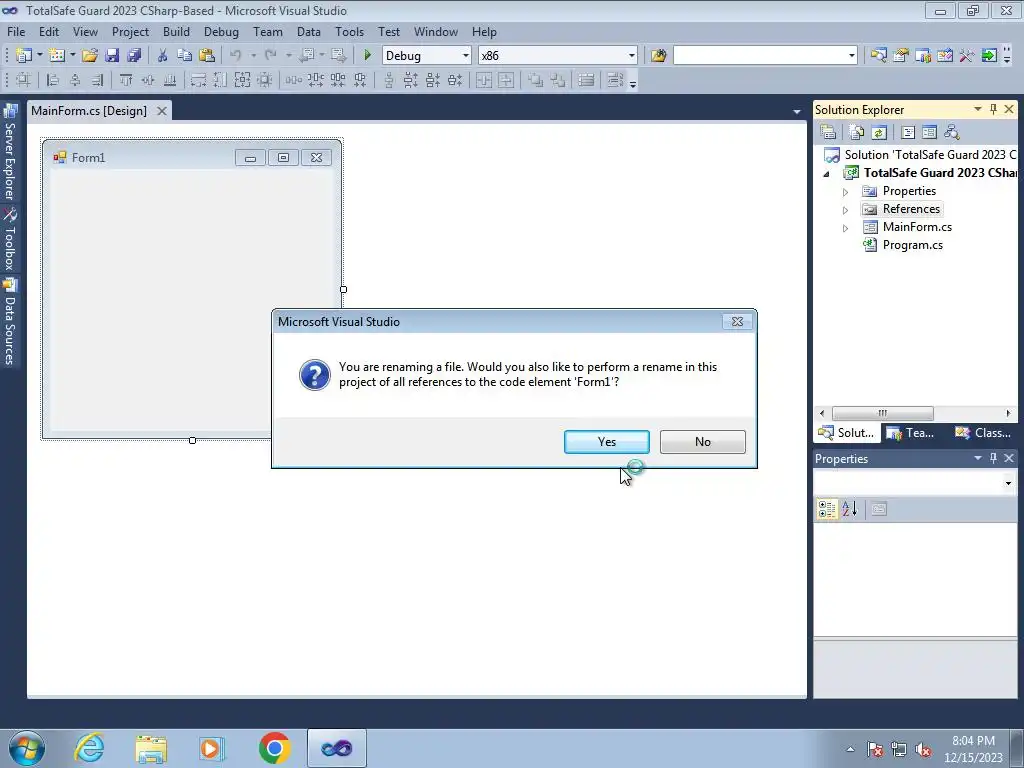Click the Align Tops layout icon
Image resolution: width=1024 pixels, height=768 pixels.
126,80
